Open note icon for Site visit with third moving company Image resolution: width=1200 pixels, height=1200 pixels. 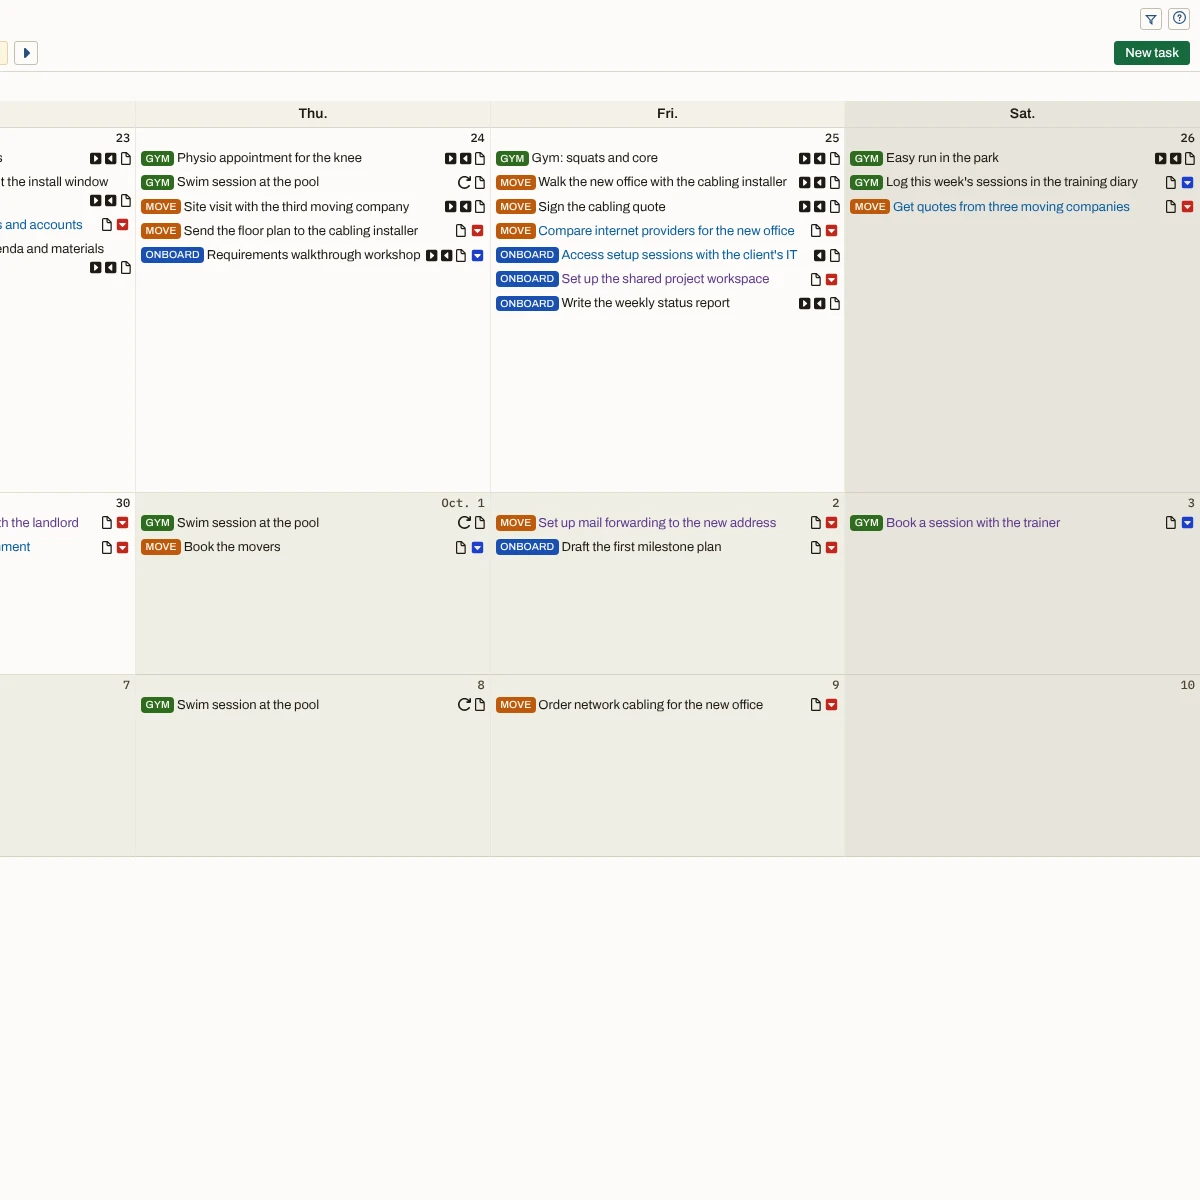(480, 207)
